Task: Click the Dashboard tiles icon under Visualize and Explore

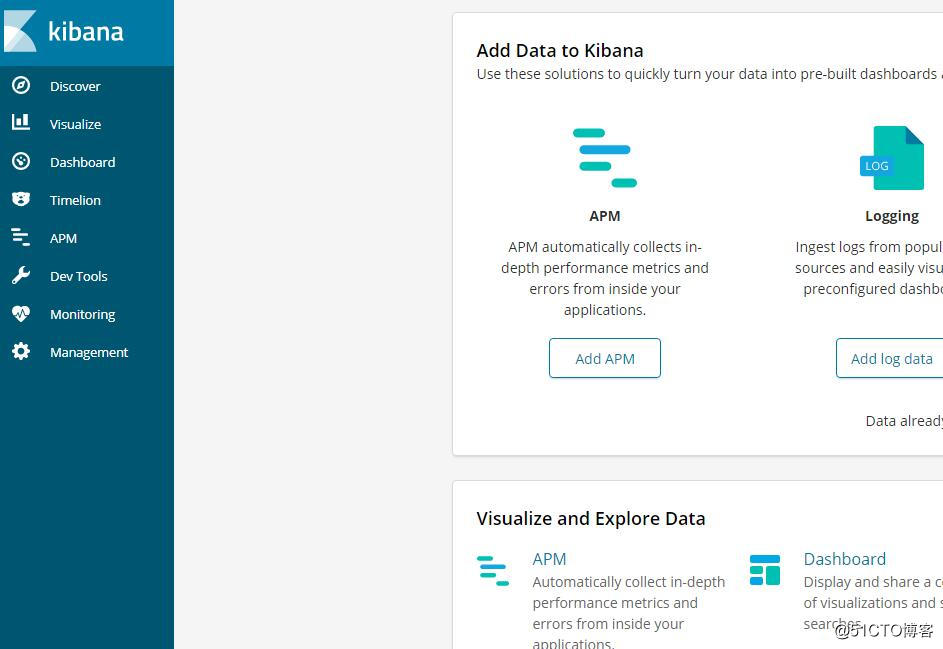Action: coord(765,570)
